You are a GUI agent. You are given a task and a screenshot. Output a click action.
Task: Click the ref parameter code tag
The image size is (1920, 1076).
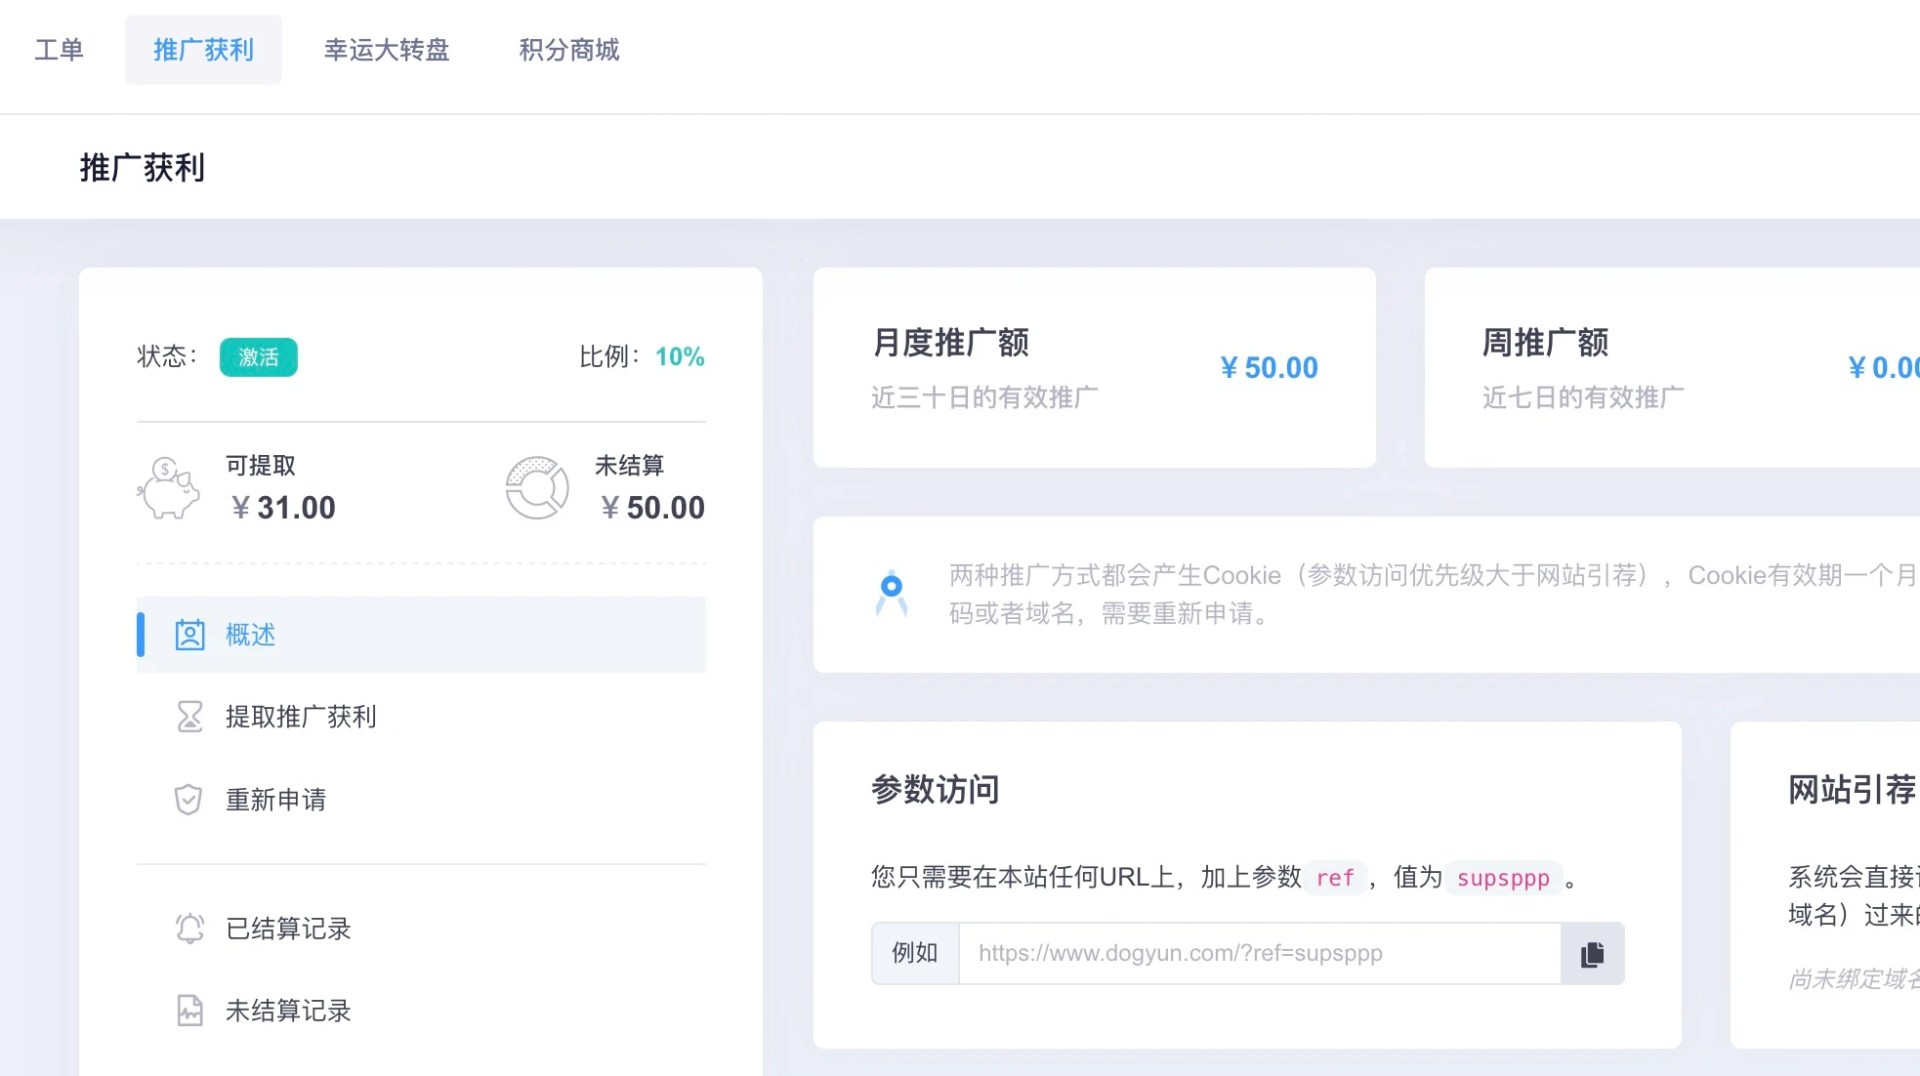[1335, 878]
